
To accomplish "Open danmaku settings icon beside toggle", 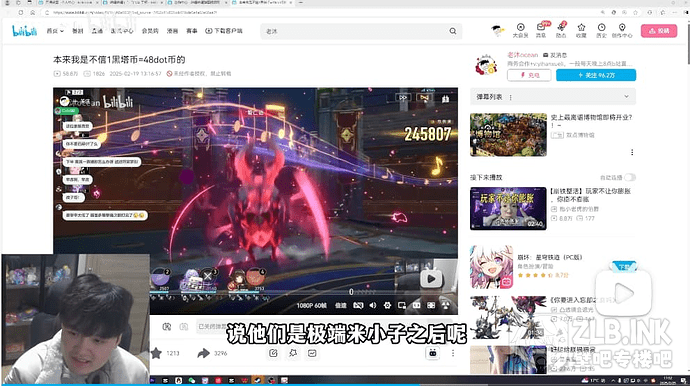I will pos(184,327).
